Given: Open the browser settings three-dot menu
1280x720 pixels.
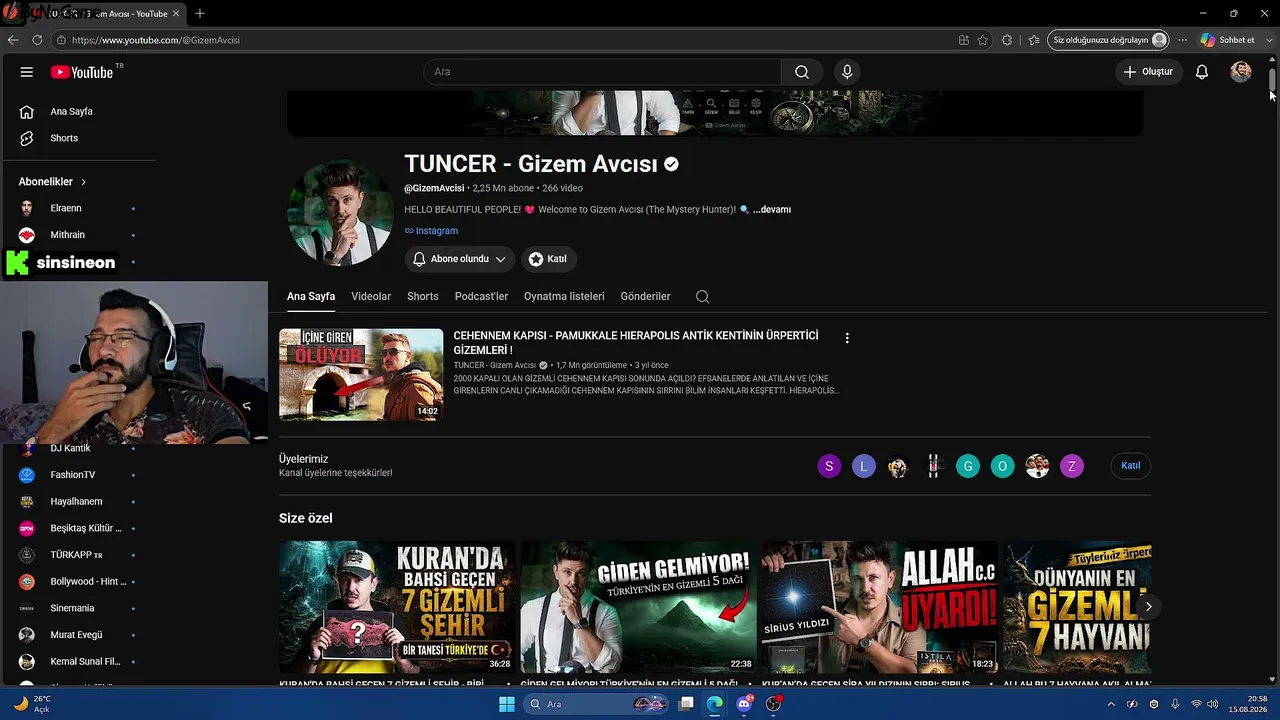Looking at the screenshot, I should tap(1183, 40).
